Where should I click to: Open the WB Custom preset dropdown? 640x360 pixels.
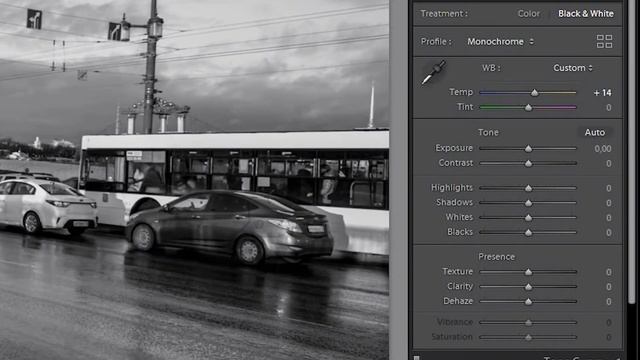pos(573,68)
